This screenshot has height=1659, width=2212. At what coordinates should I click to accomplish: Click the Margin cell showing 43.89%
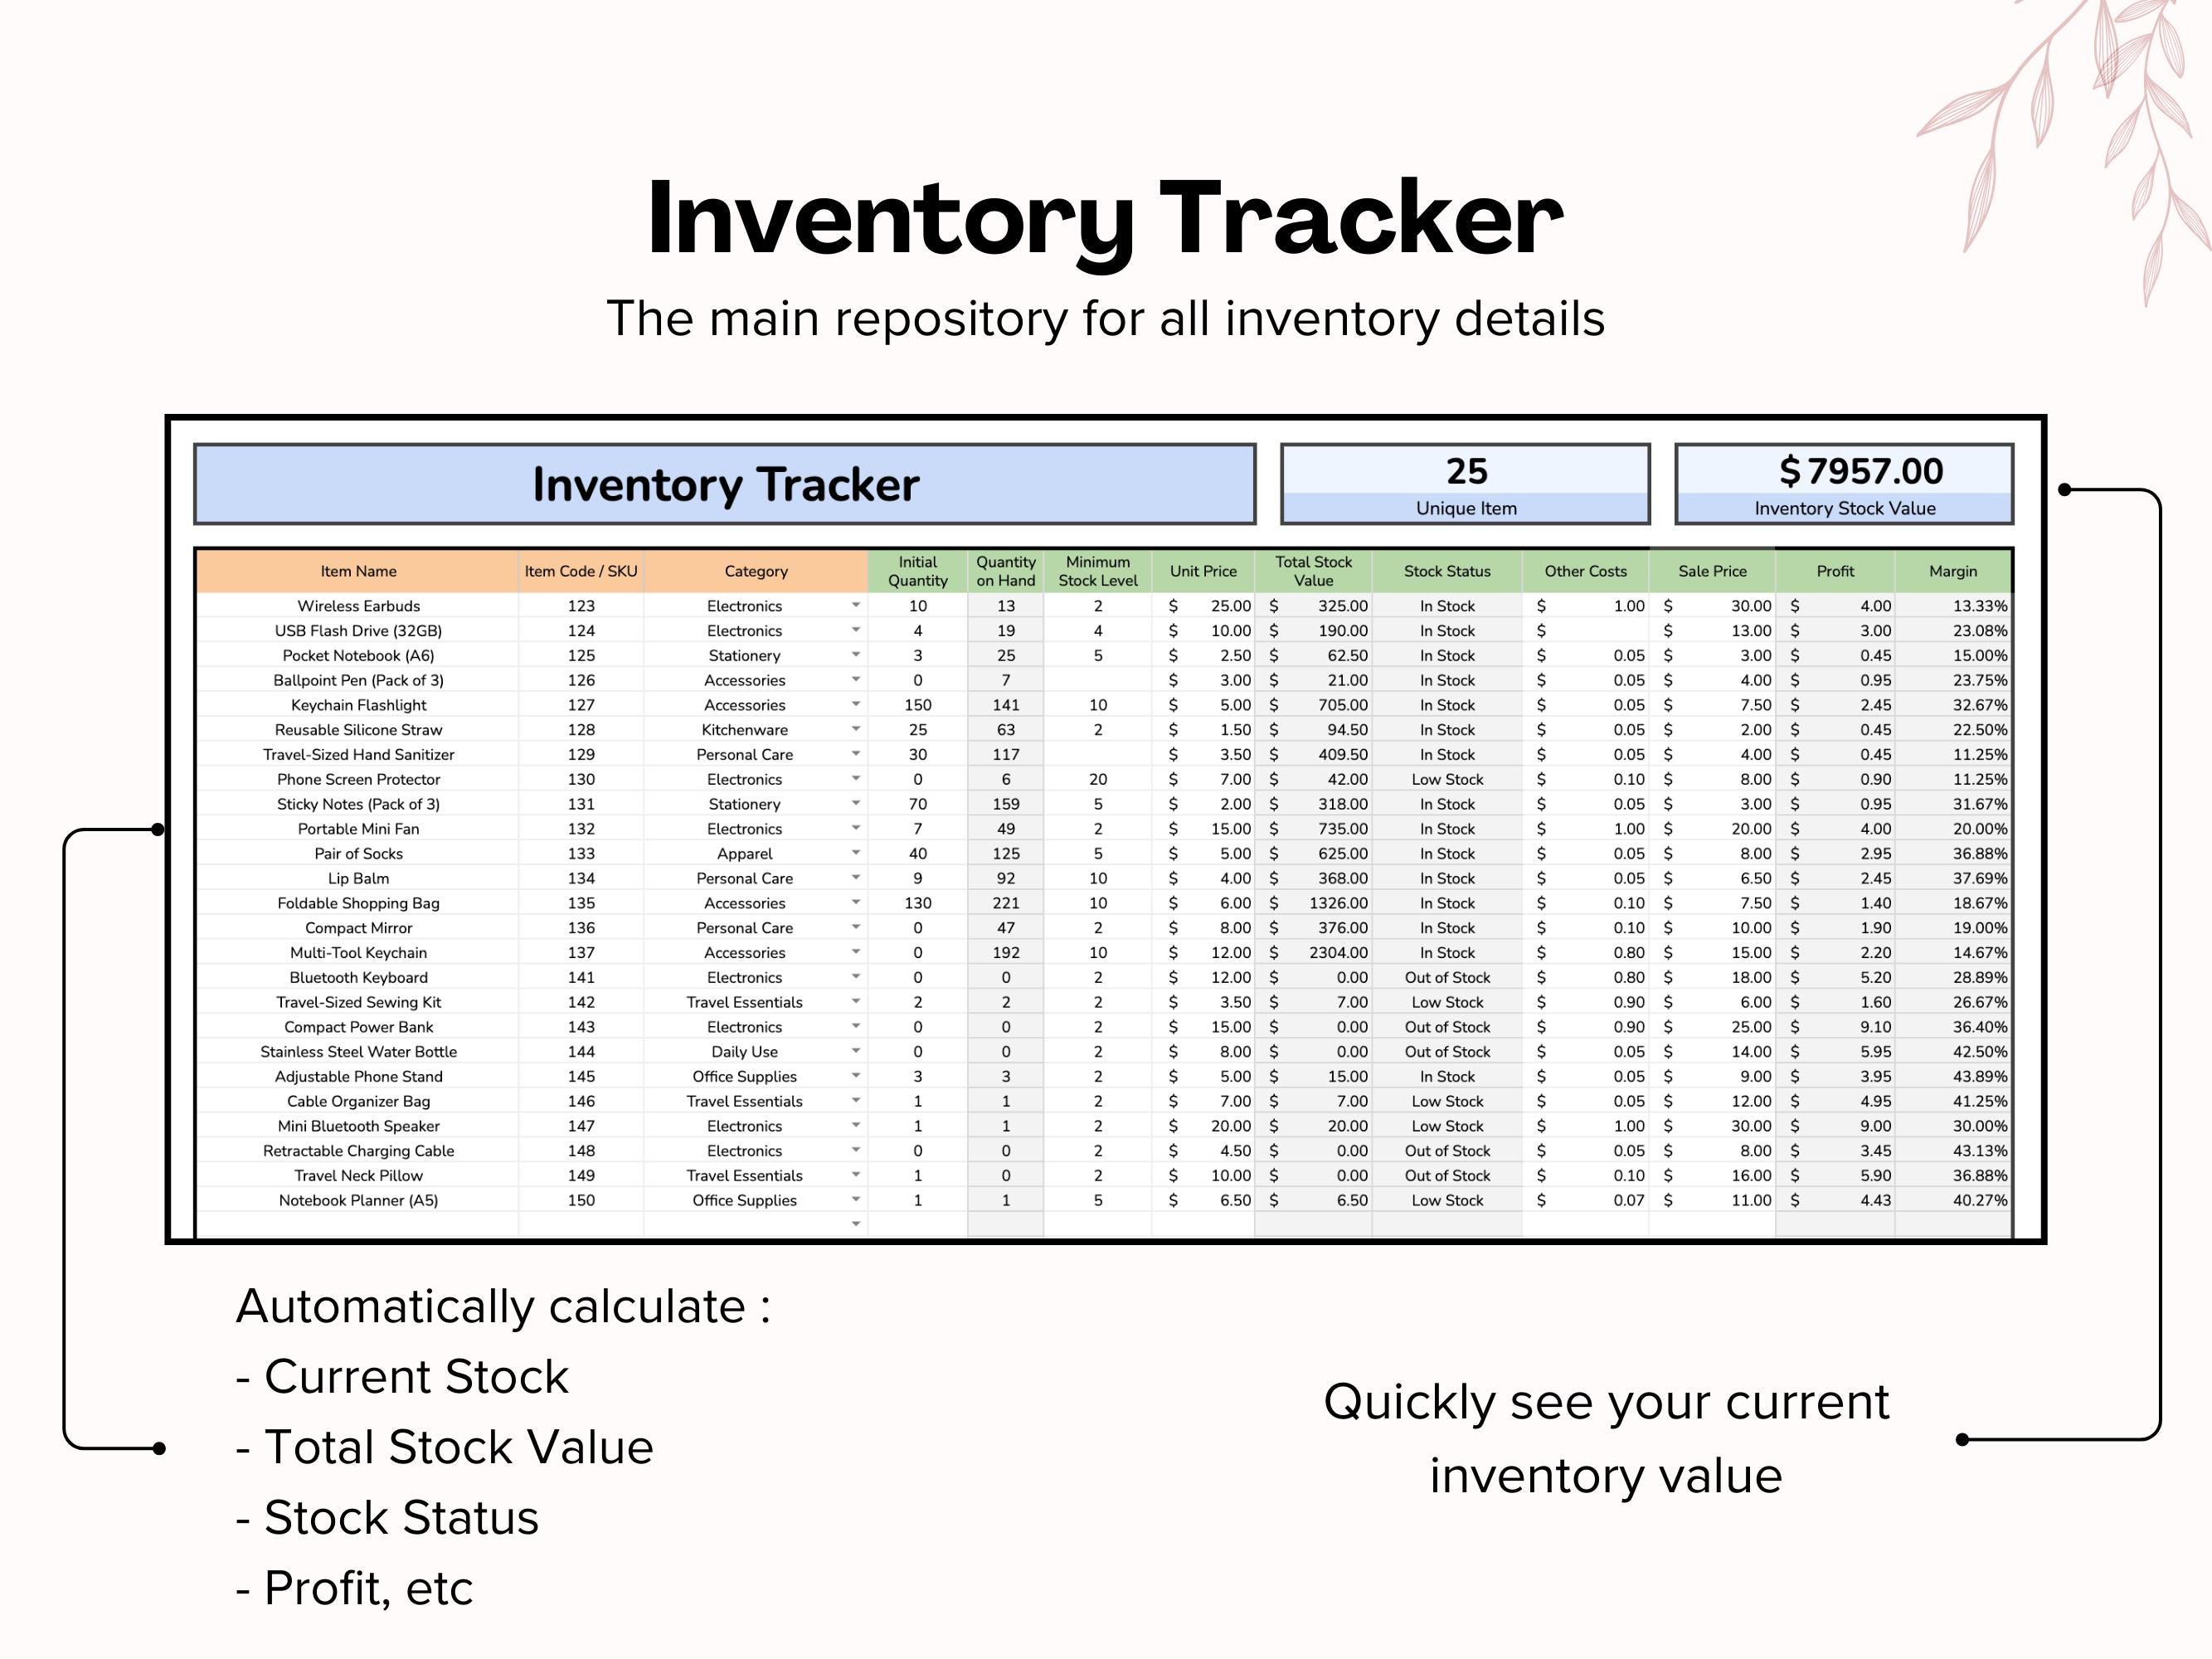click(x=1954, y=1076)
